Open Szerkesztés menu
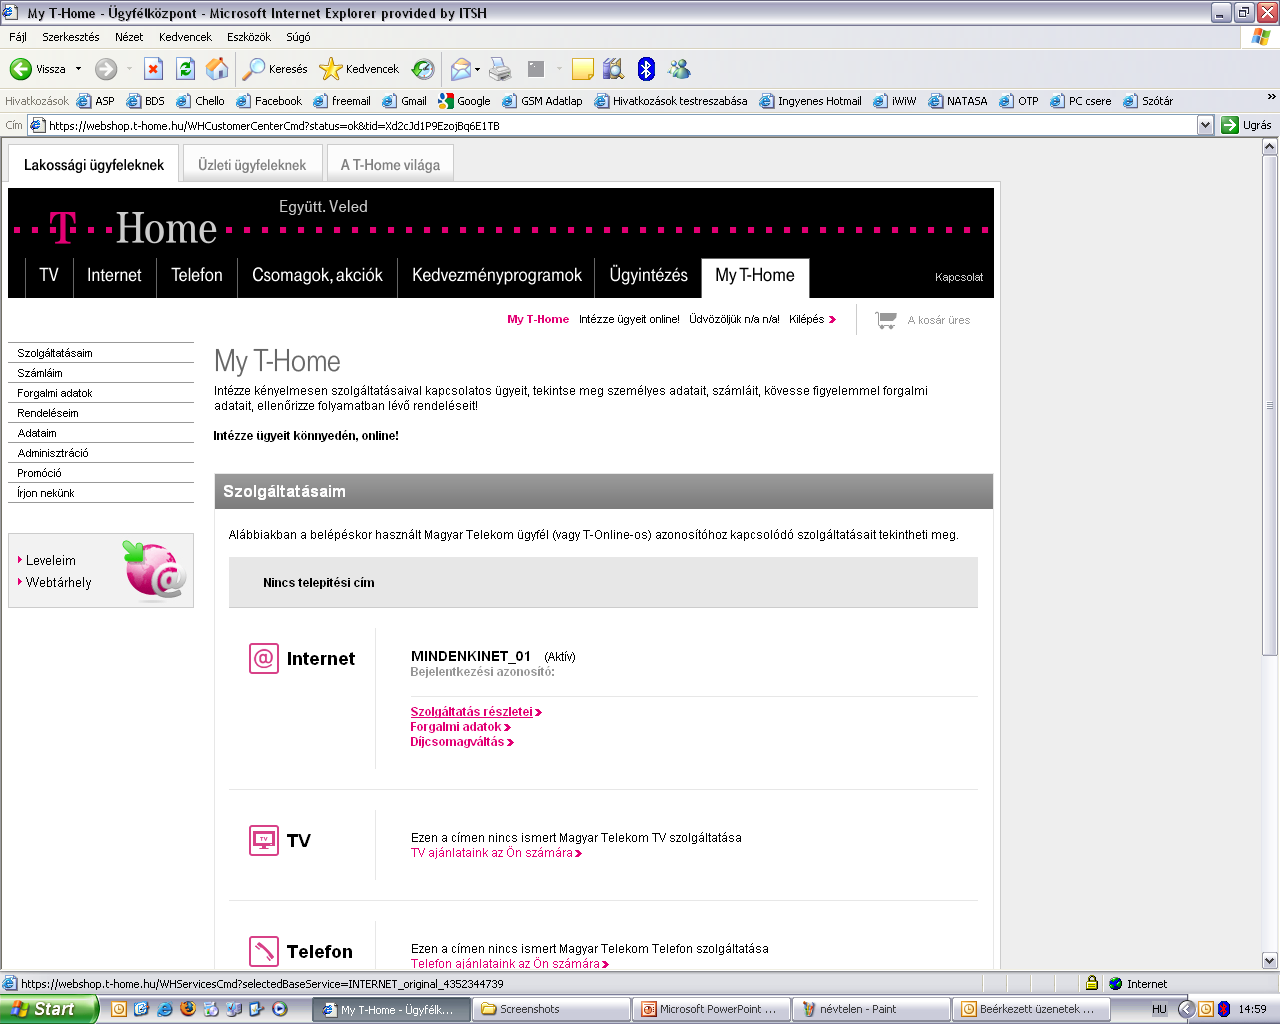This screenshot has height=1024, width=1280. click(x=71, y=37)
